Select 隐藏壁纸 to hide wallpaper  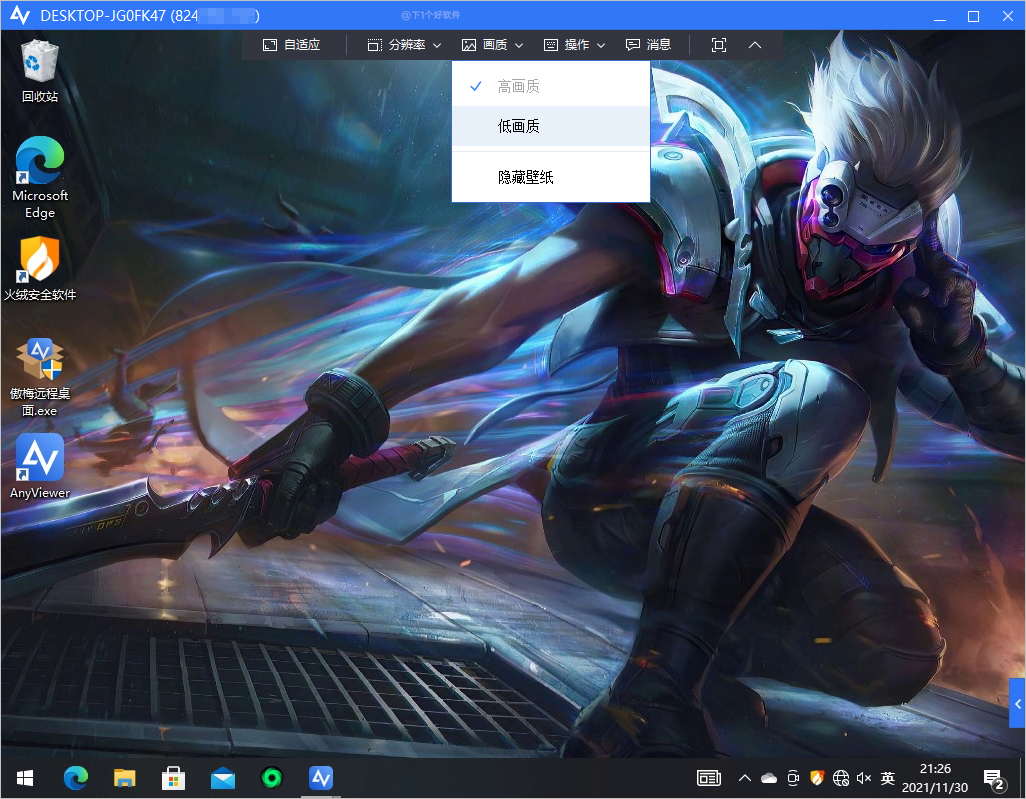[550, 177]
